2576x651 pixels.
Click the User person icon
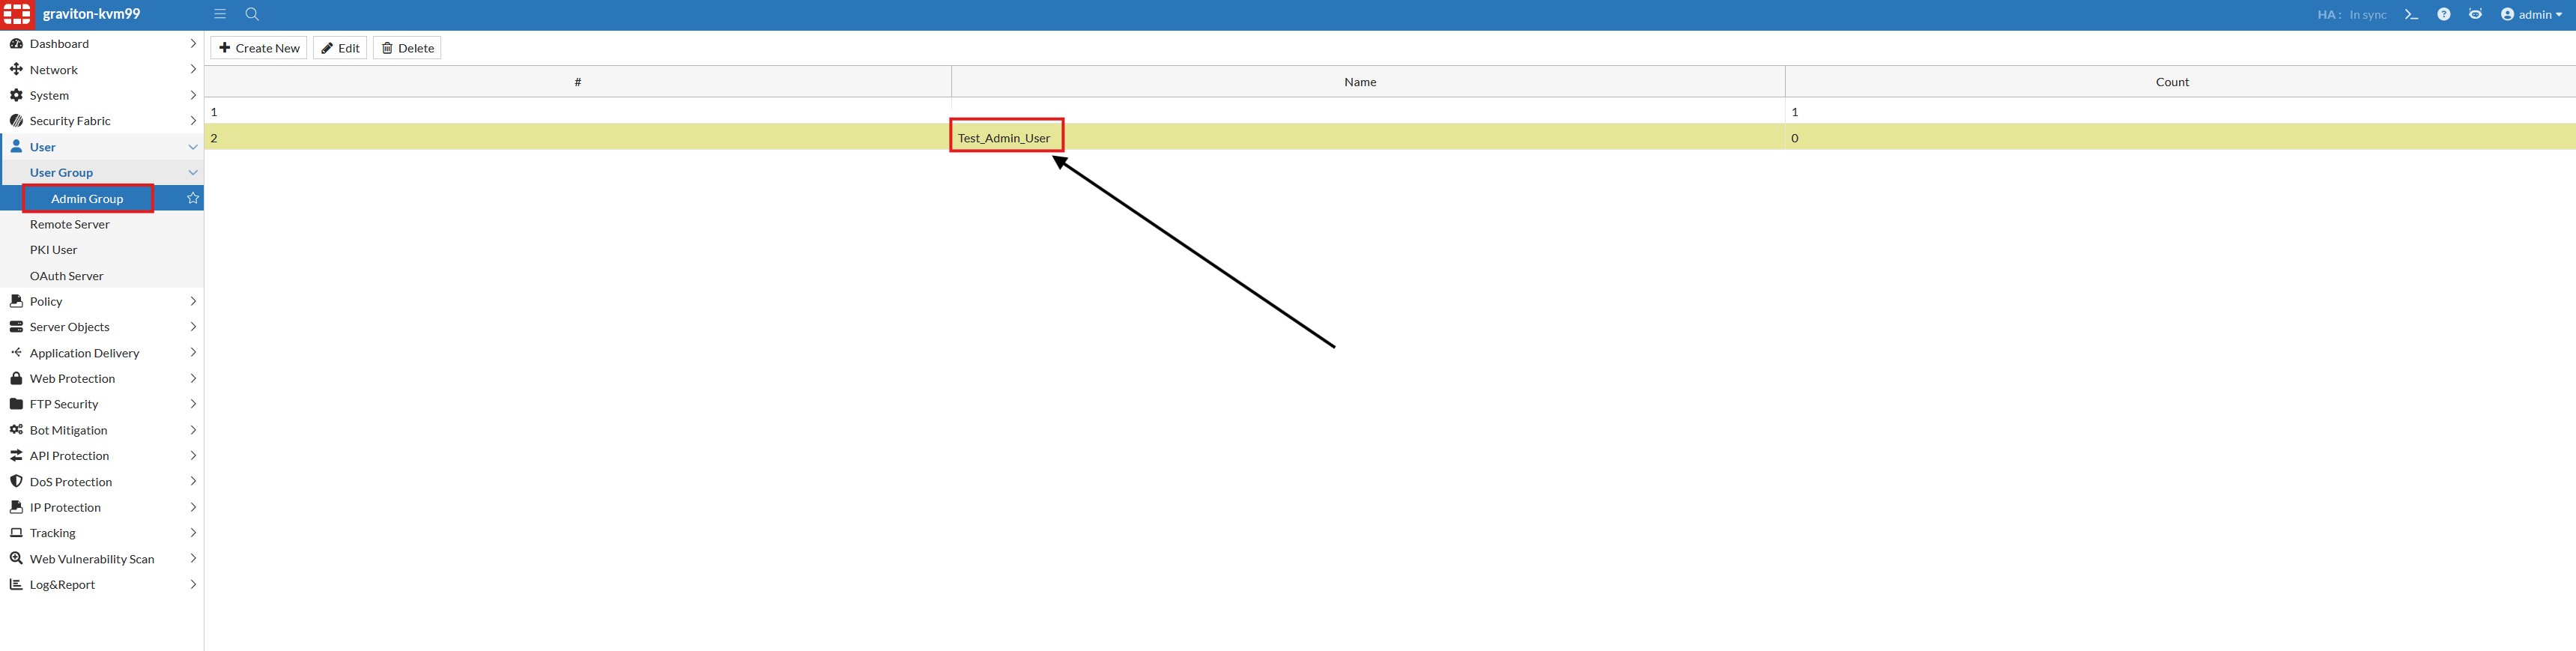coord(16,146)
